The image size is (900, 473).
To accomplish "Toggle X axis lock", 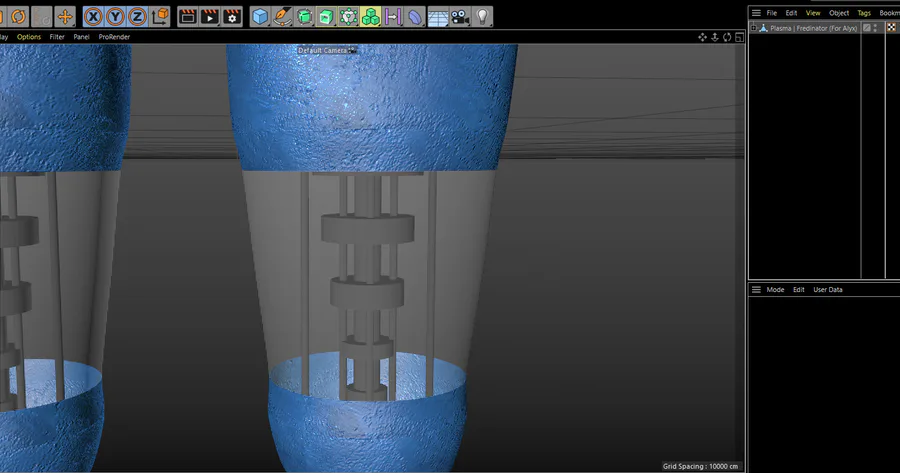I will (93, 17).
